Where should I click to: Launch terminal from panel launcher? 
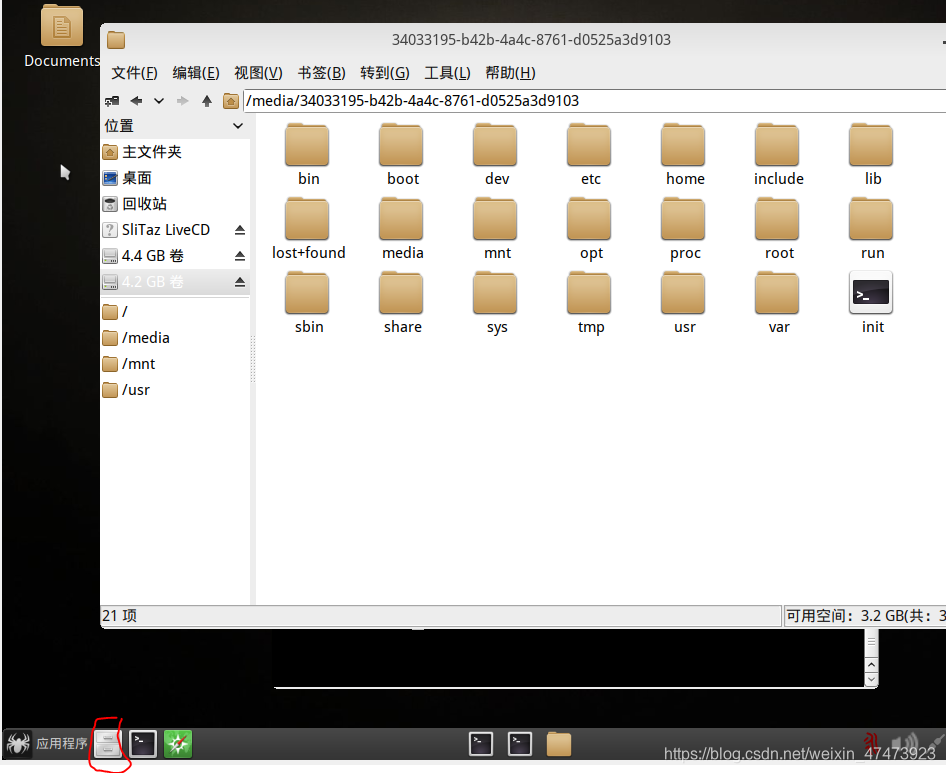(x=143, y=743)
